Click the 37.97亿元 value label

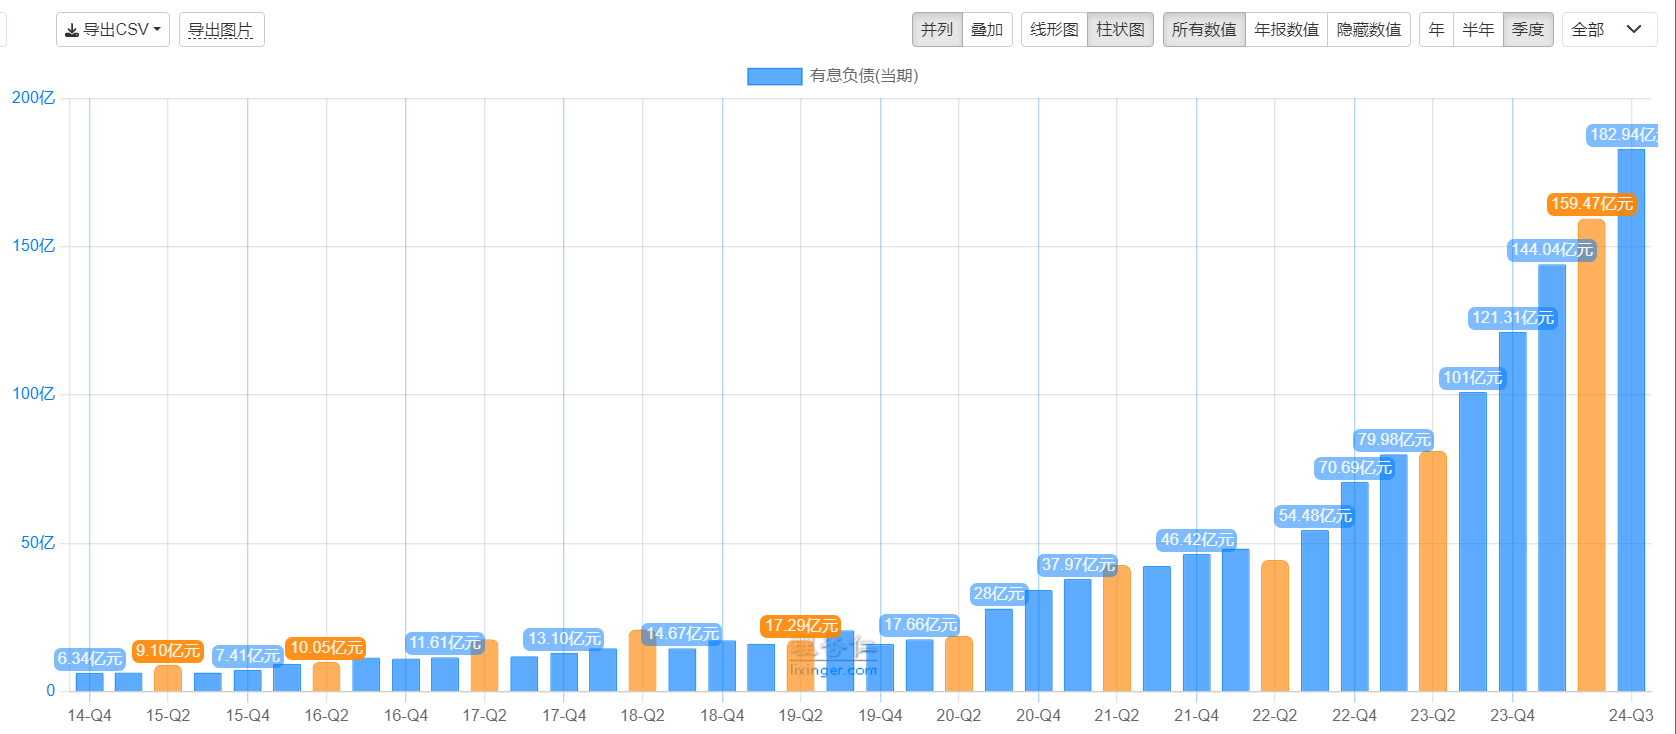[1078, 565]
